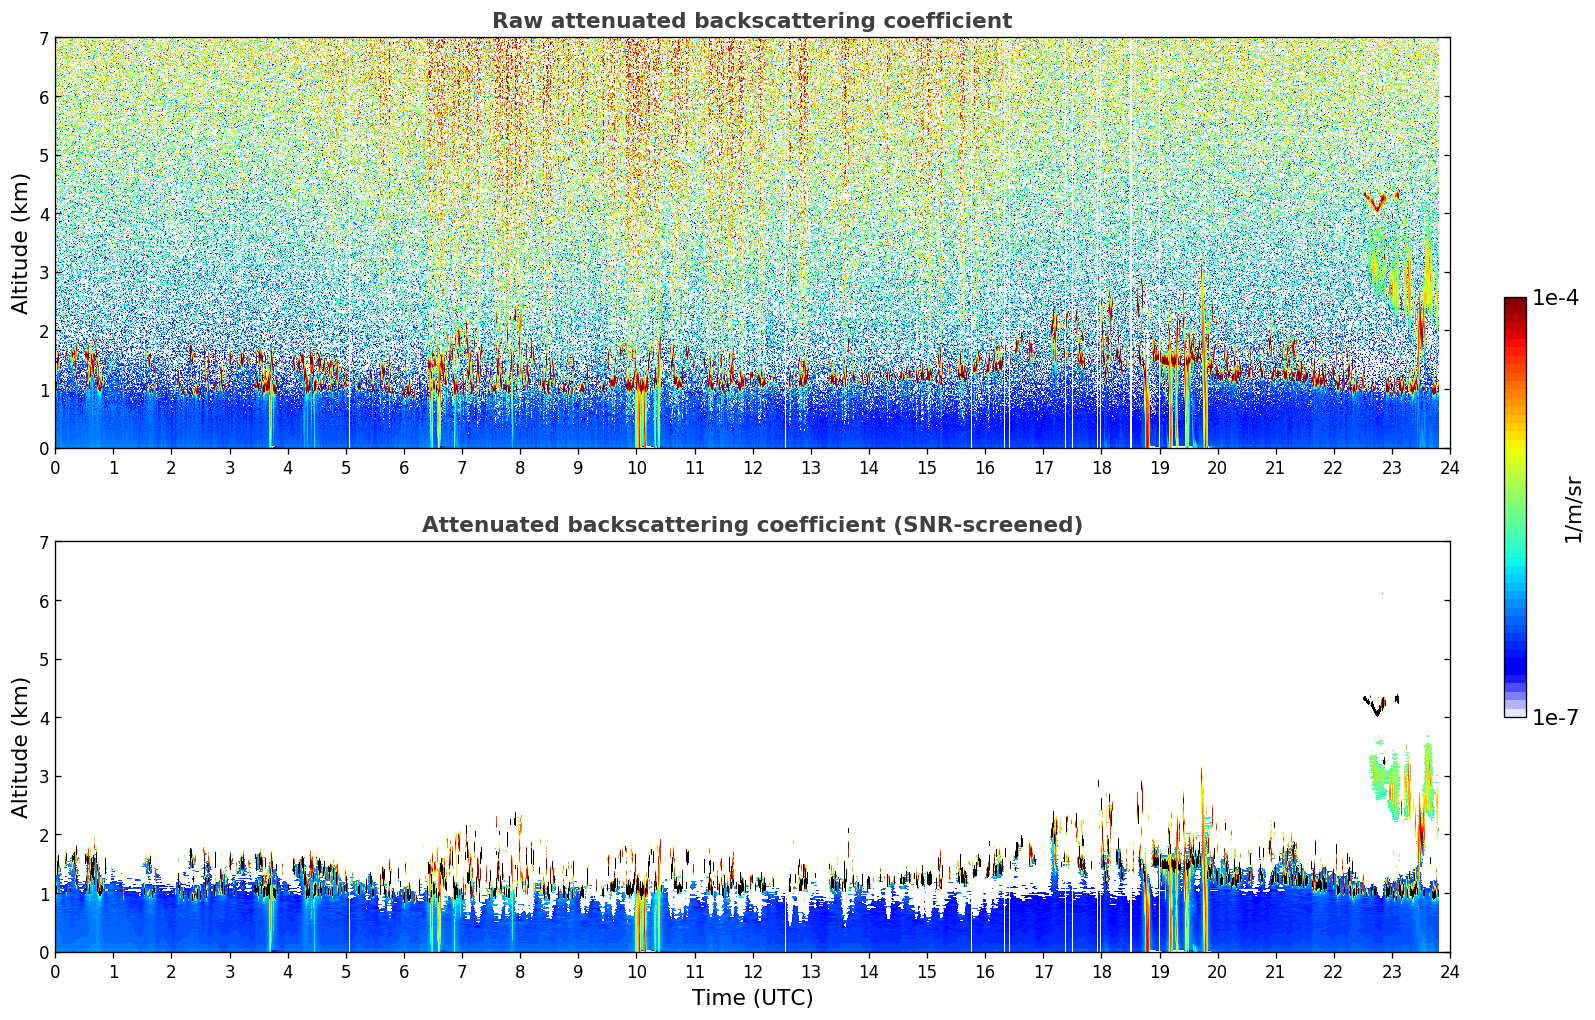Click the '1e-7' colorbar minimum label
This screenshot has width=1595, height=1020.
(x=1555, y=718)
